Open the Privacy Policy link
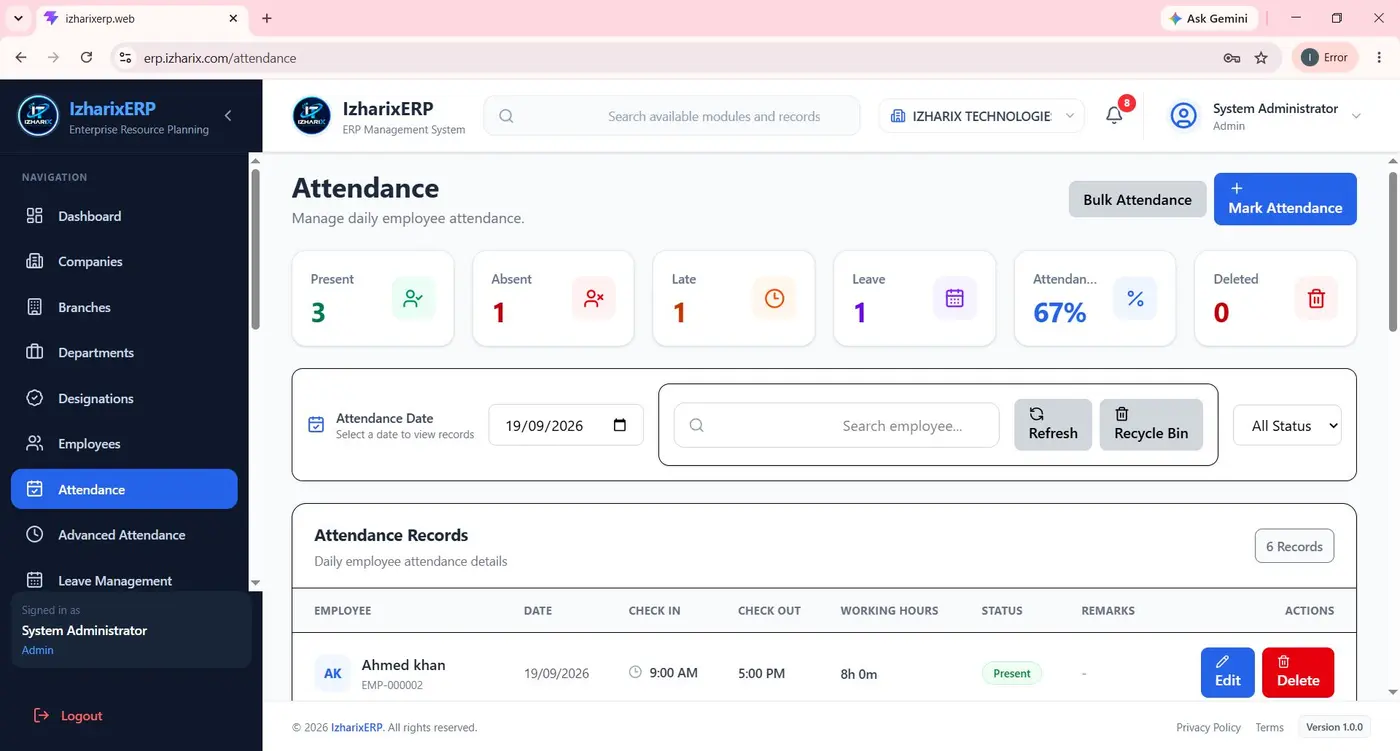 pos(1208,727)
